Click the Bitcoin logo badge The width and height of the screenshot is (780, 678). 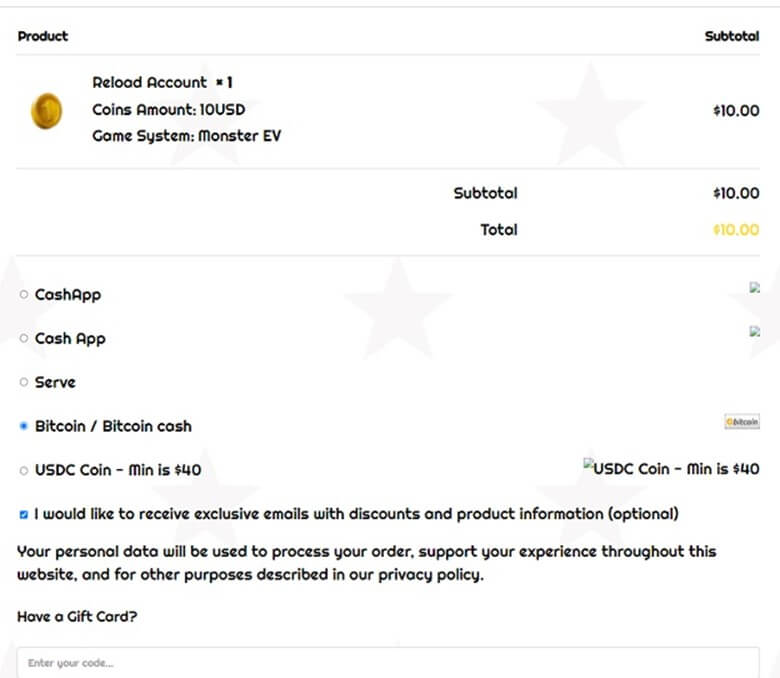pos(742,422)
